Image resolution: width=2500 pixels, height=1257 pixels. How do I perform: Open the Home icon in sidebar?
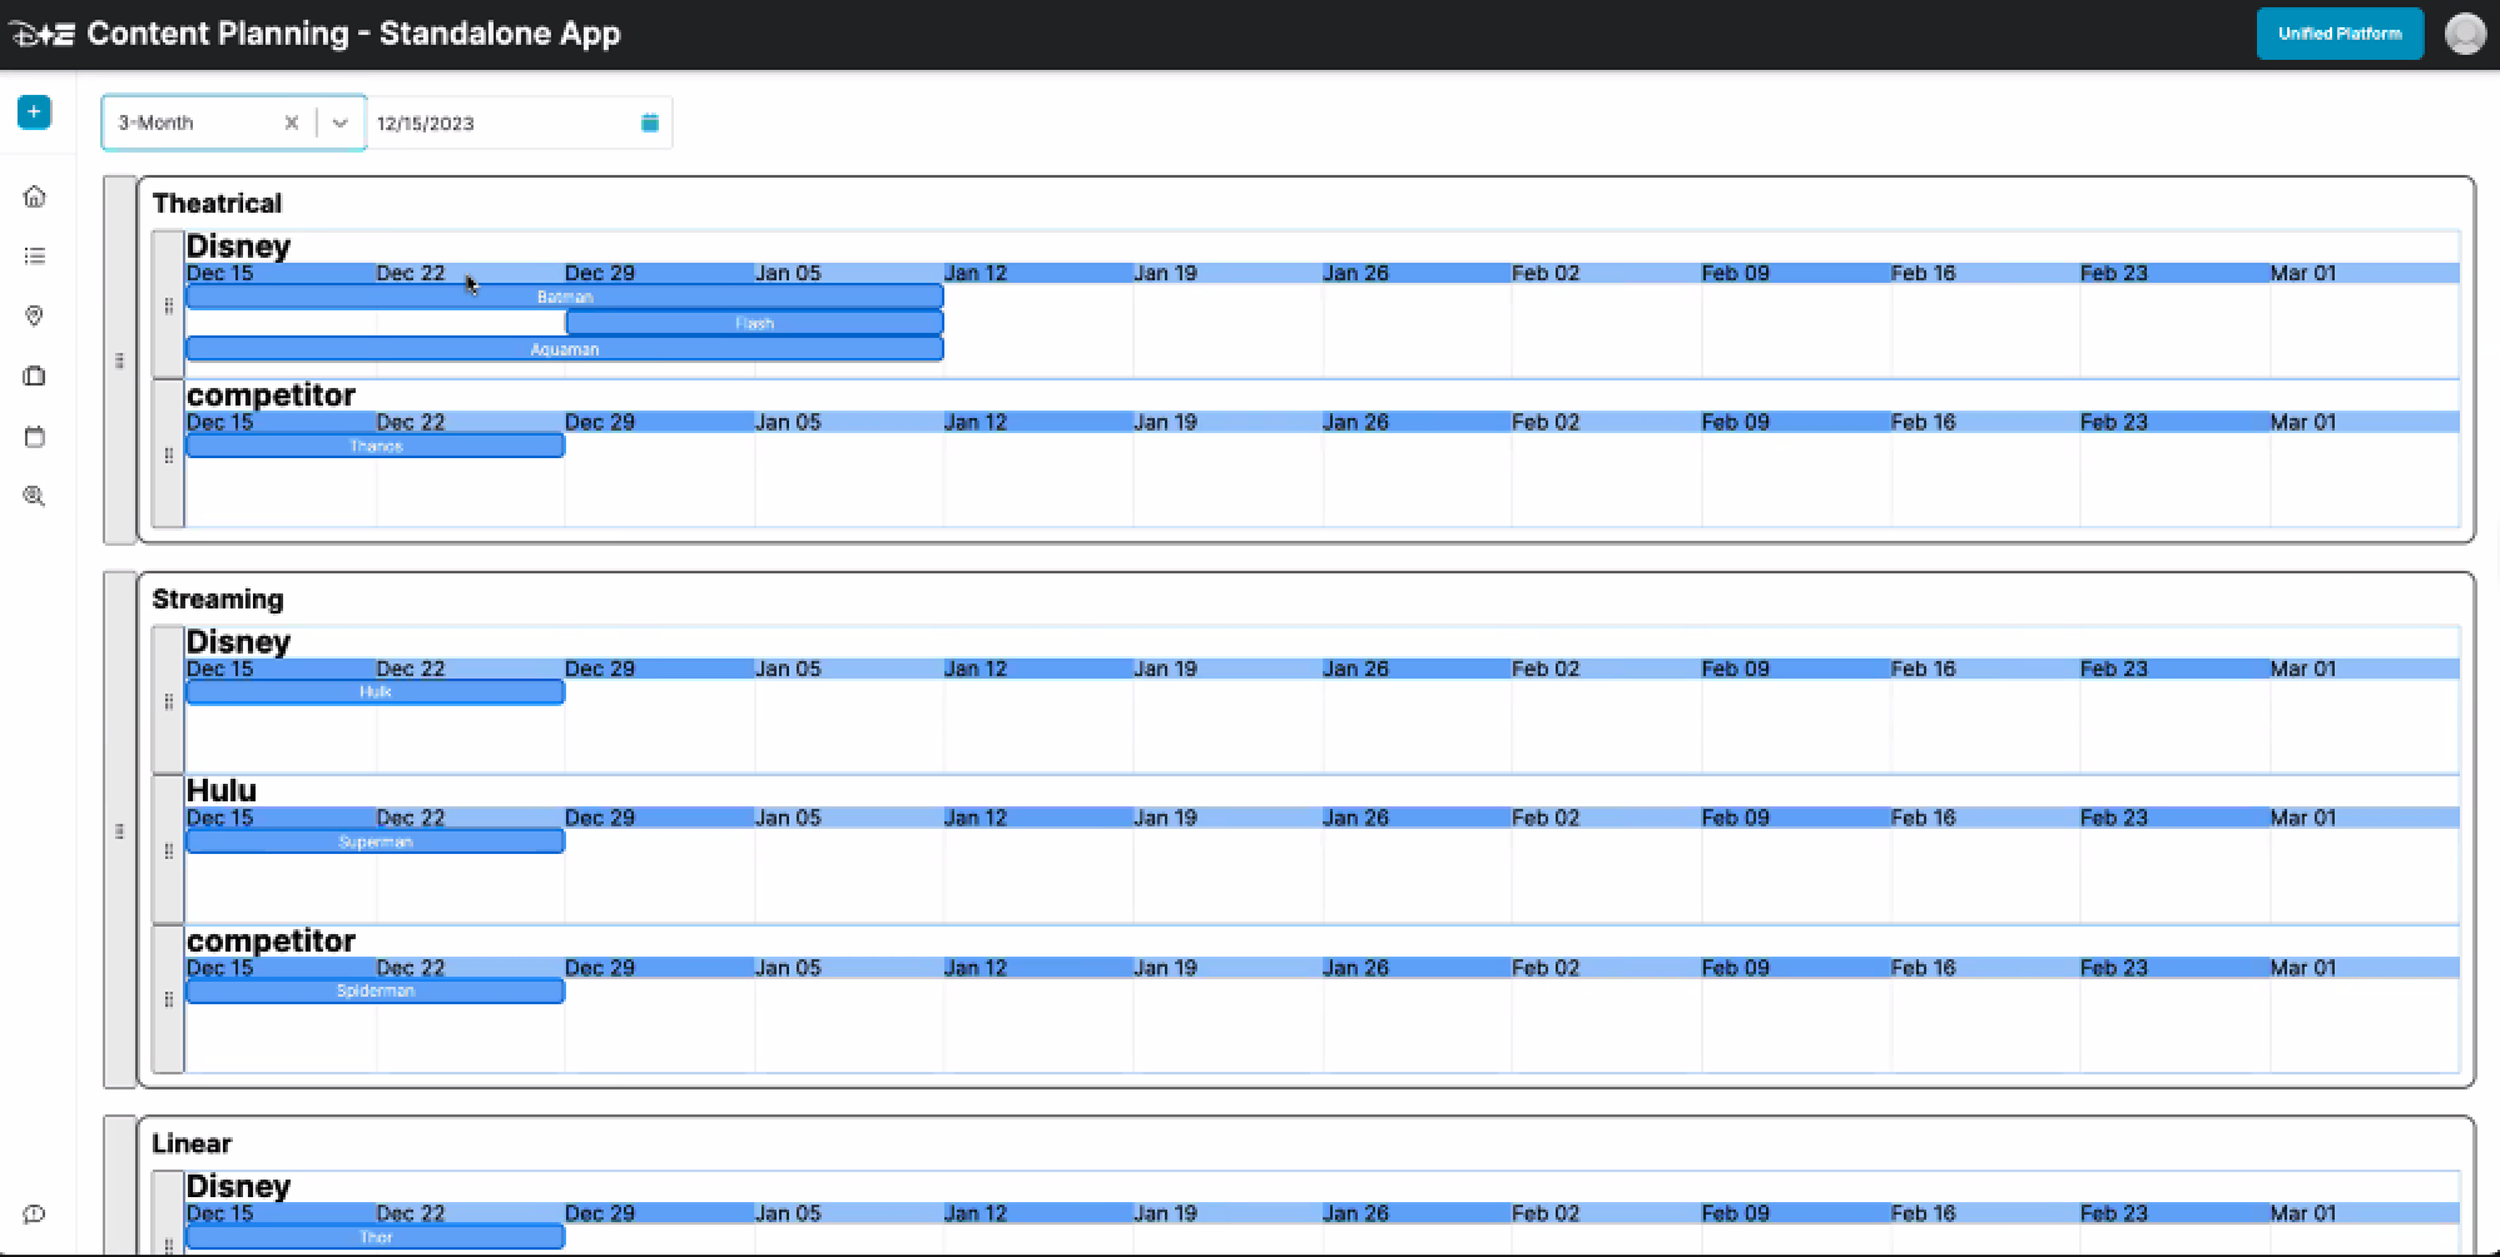34,196
